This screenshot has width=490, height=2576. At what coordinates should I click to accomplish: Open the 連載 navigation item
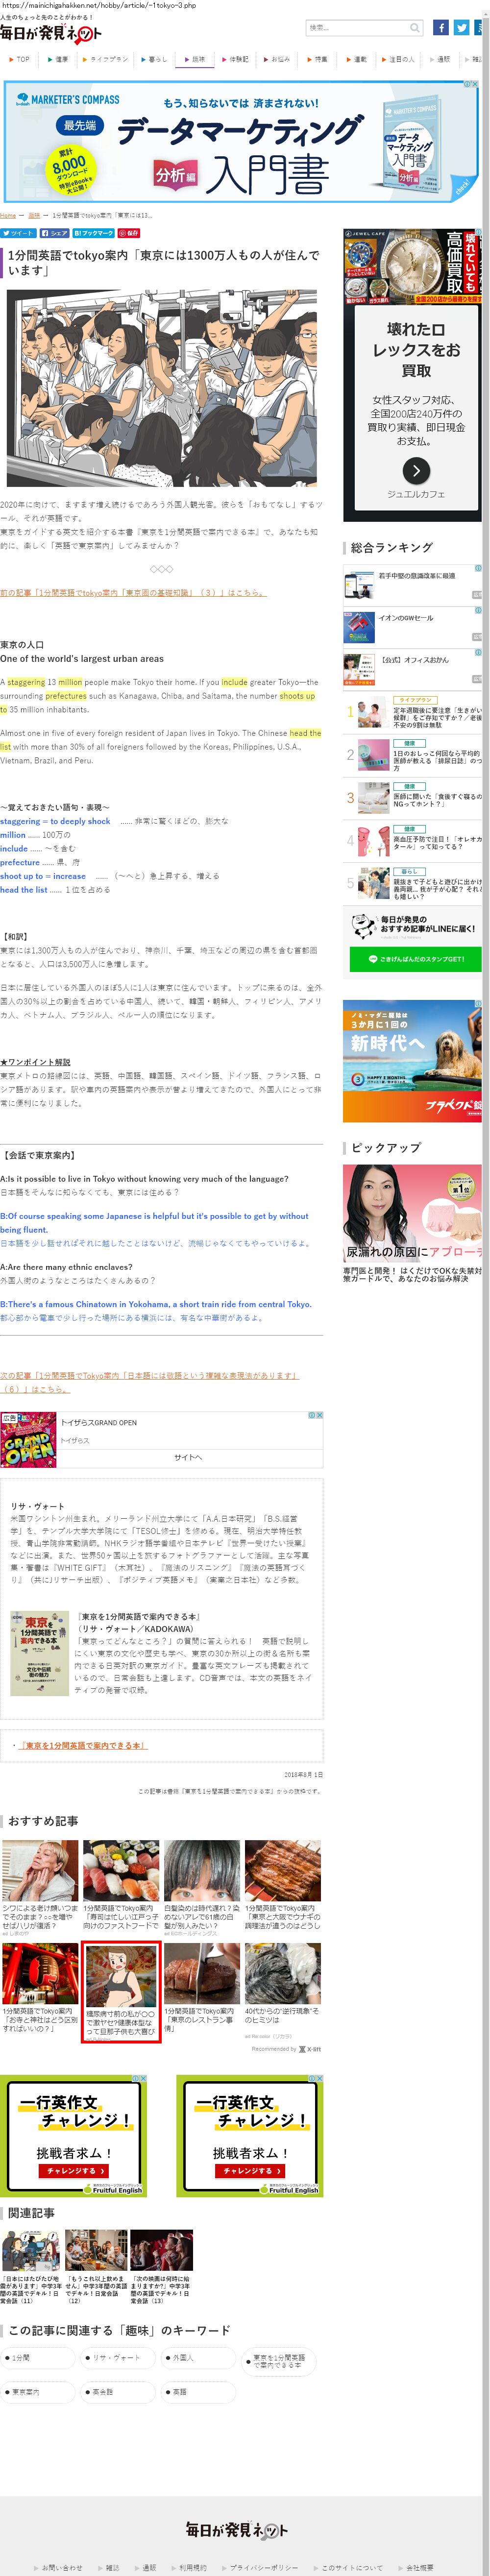click(357, 59)
